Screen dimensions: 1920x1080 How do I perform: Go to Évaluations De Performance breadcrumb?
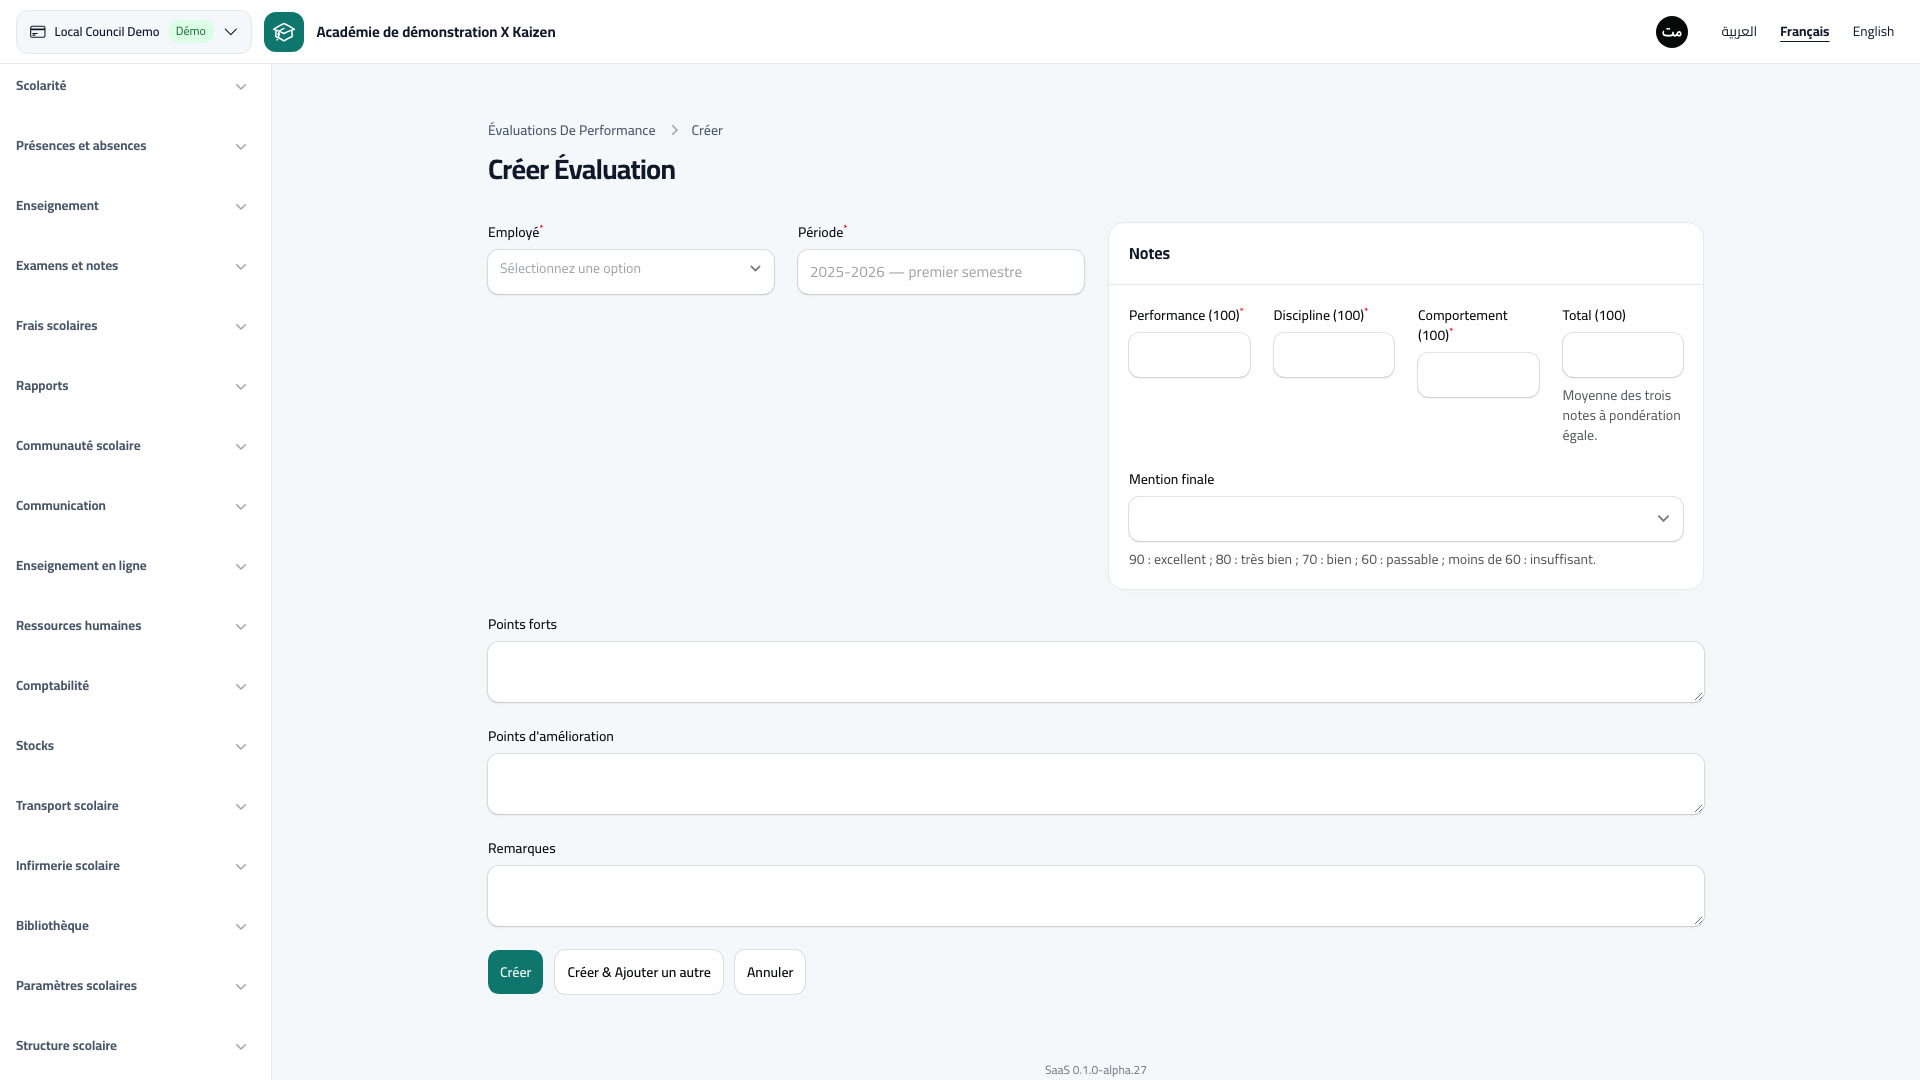pyautogui.click(x=572, y=131)
